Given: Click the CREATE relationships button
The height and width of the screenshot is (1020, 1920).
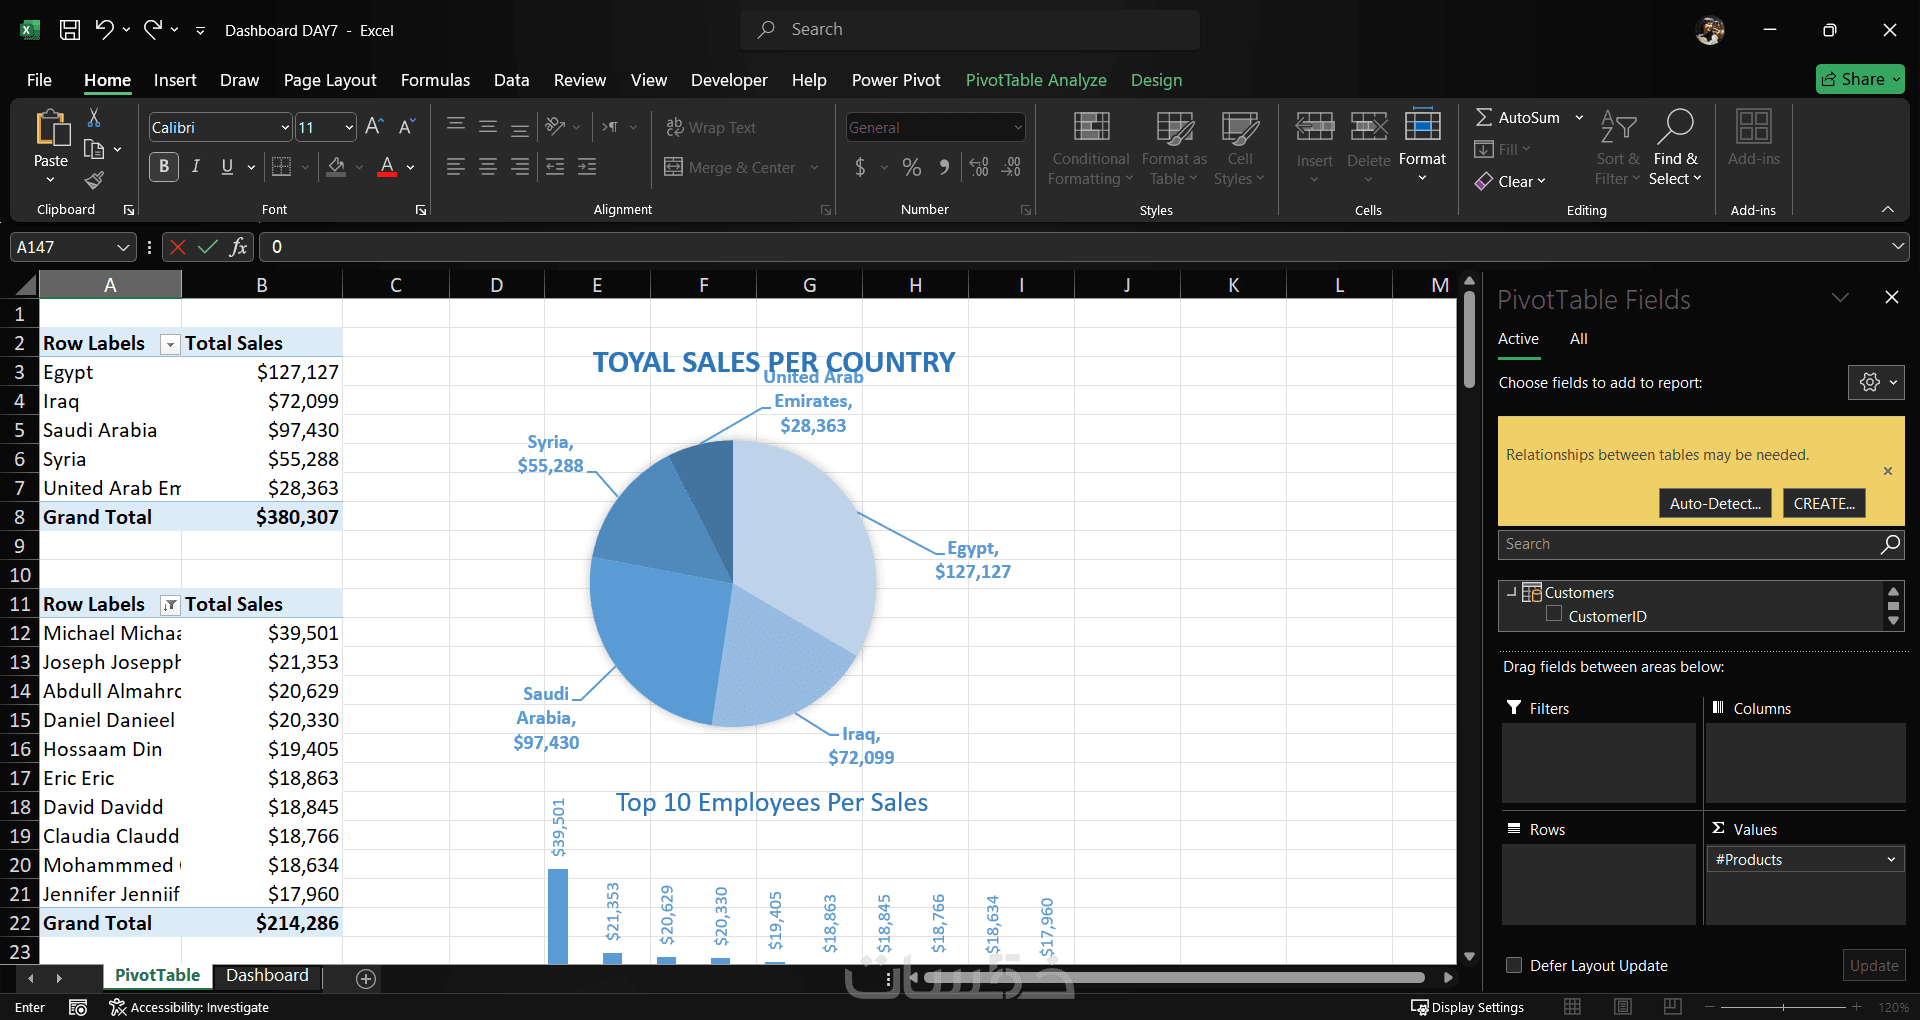Looking at the screenshot, I should tap(1824, 503).
